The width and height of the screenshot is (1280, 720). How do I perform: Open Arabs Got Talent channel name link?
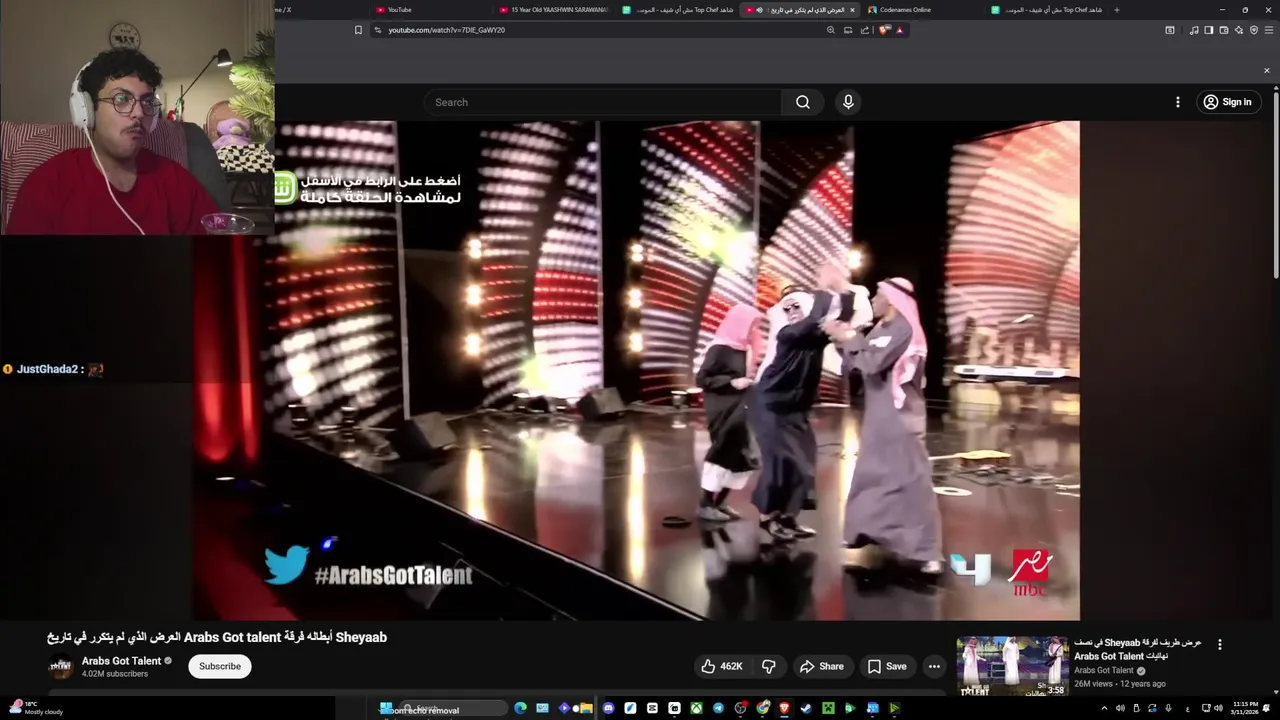coord(121,661)
